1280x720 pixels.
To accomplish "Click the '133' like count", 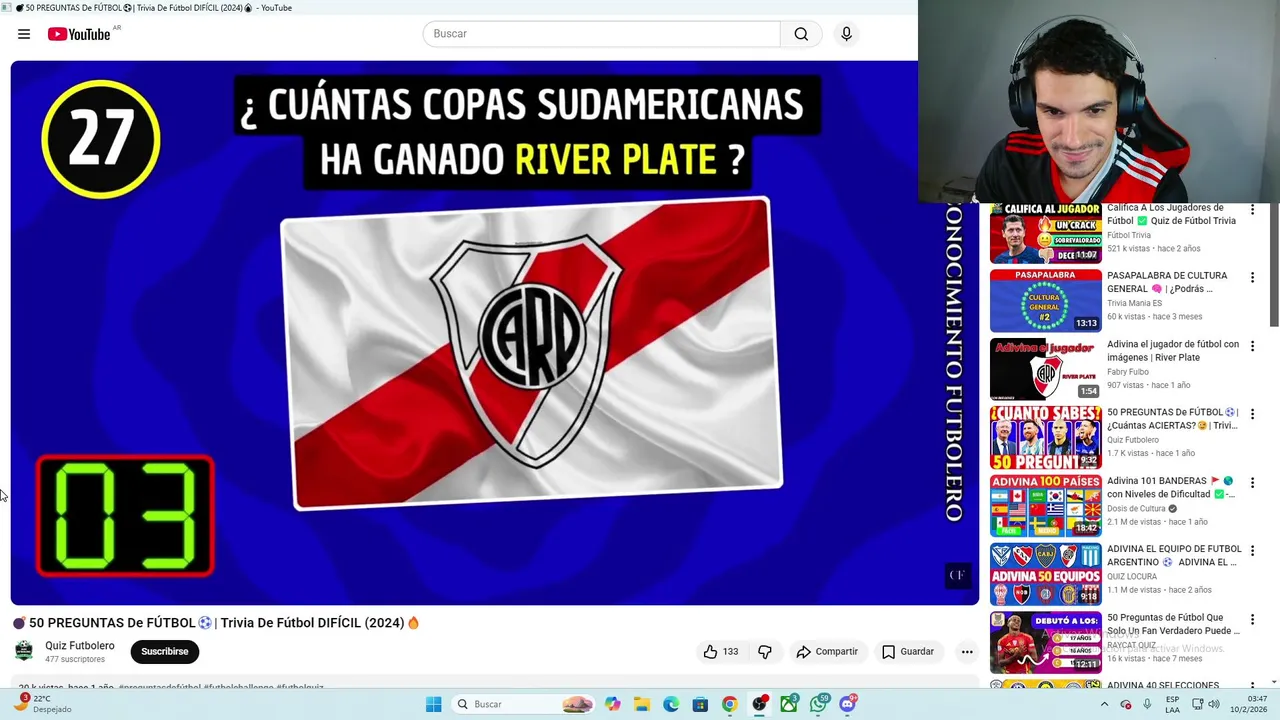I will [731, 652].
